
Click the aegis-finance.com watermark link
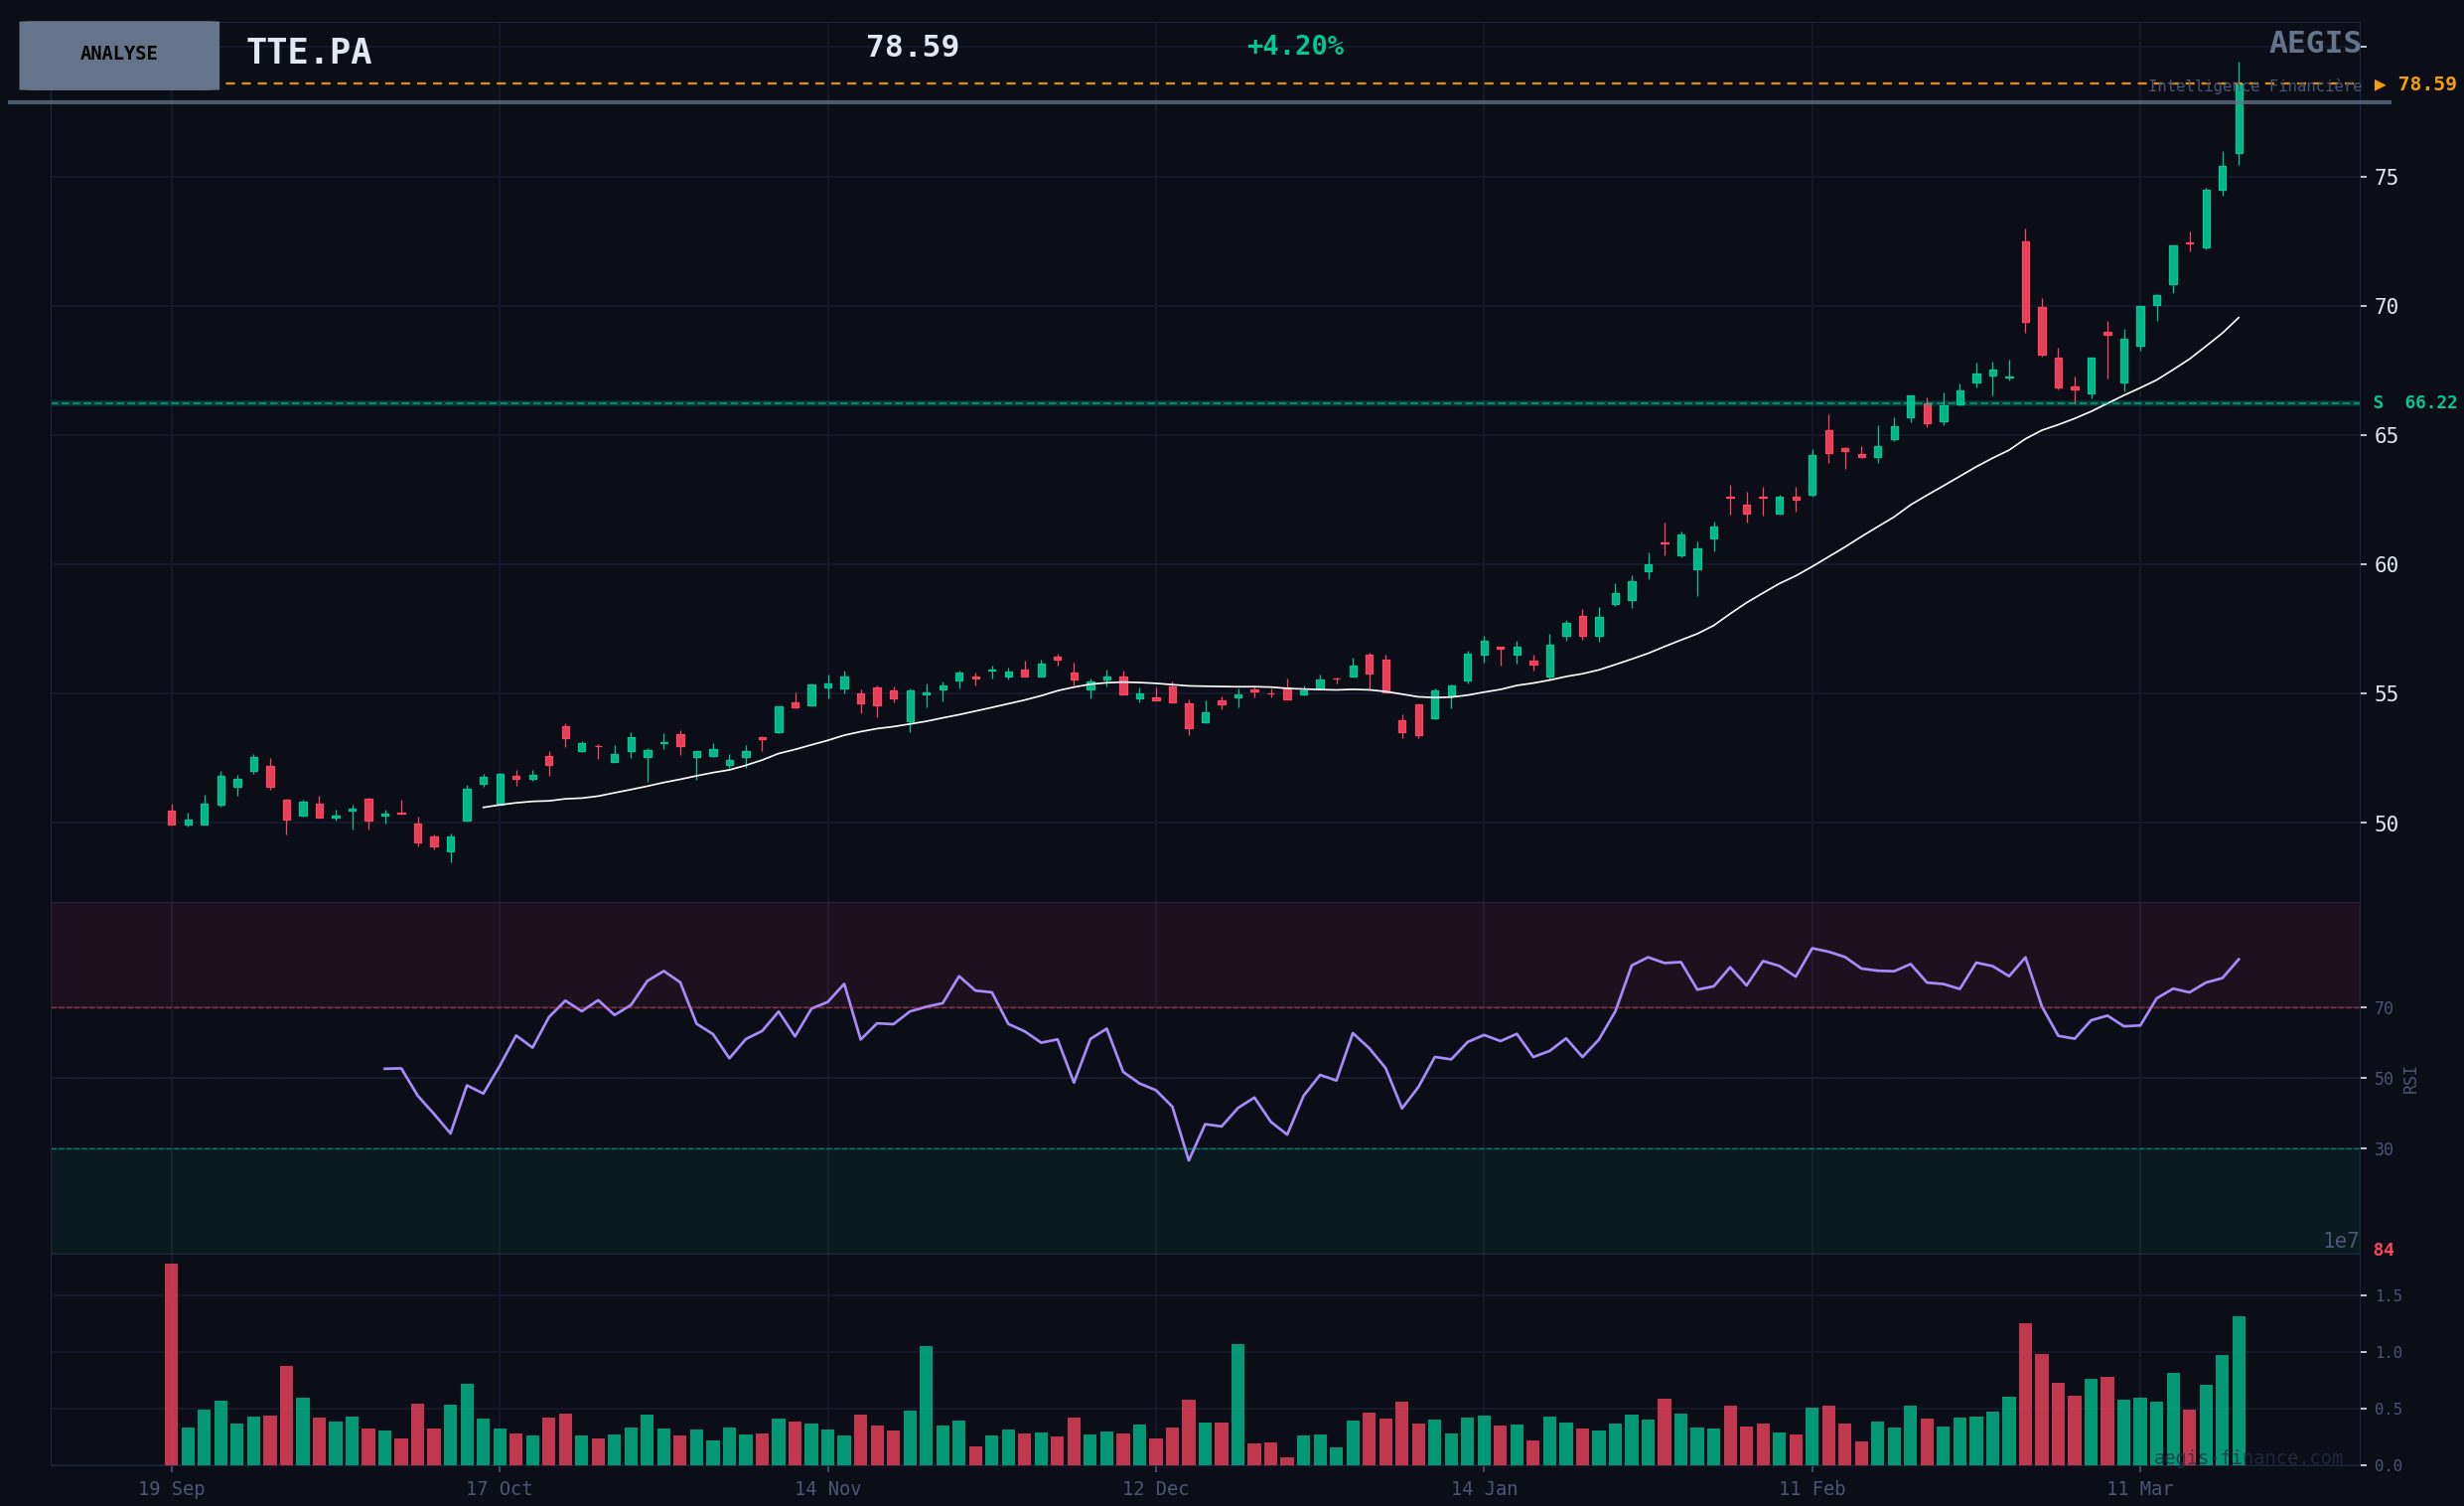click(x=2247, y=1458)
